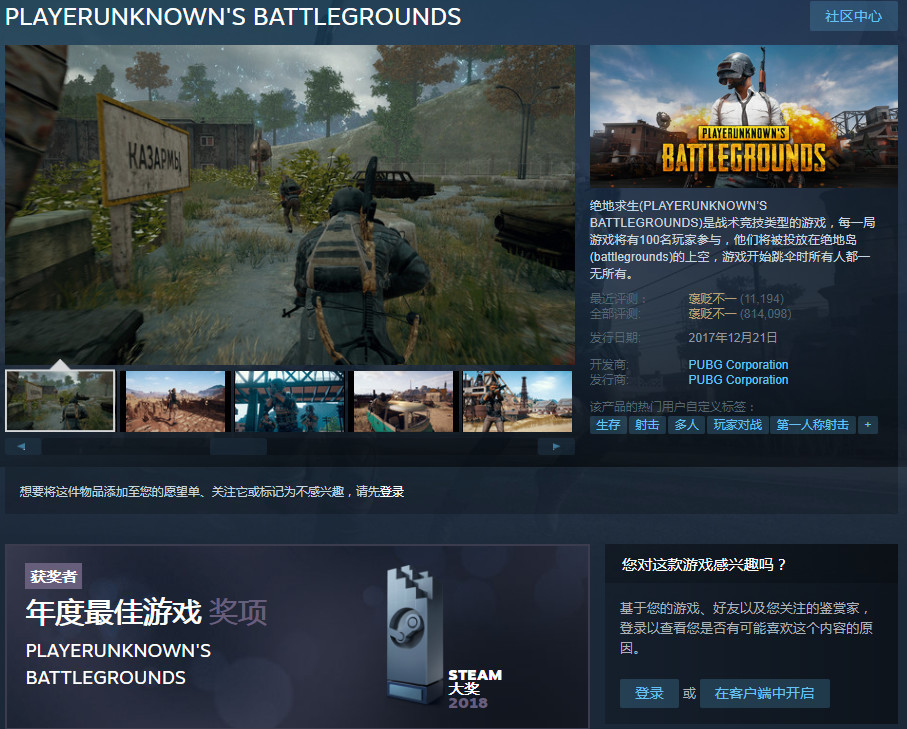
Task: Click the 第一人称射击 tag
Action: click(x=813, y=425)
